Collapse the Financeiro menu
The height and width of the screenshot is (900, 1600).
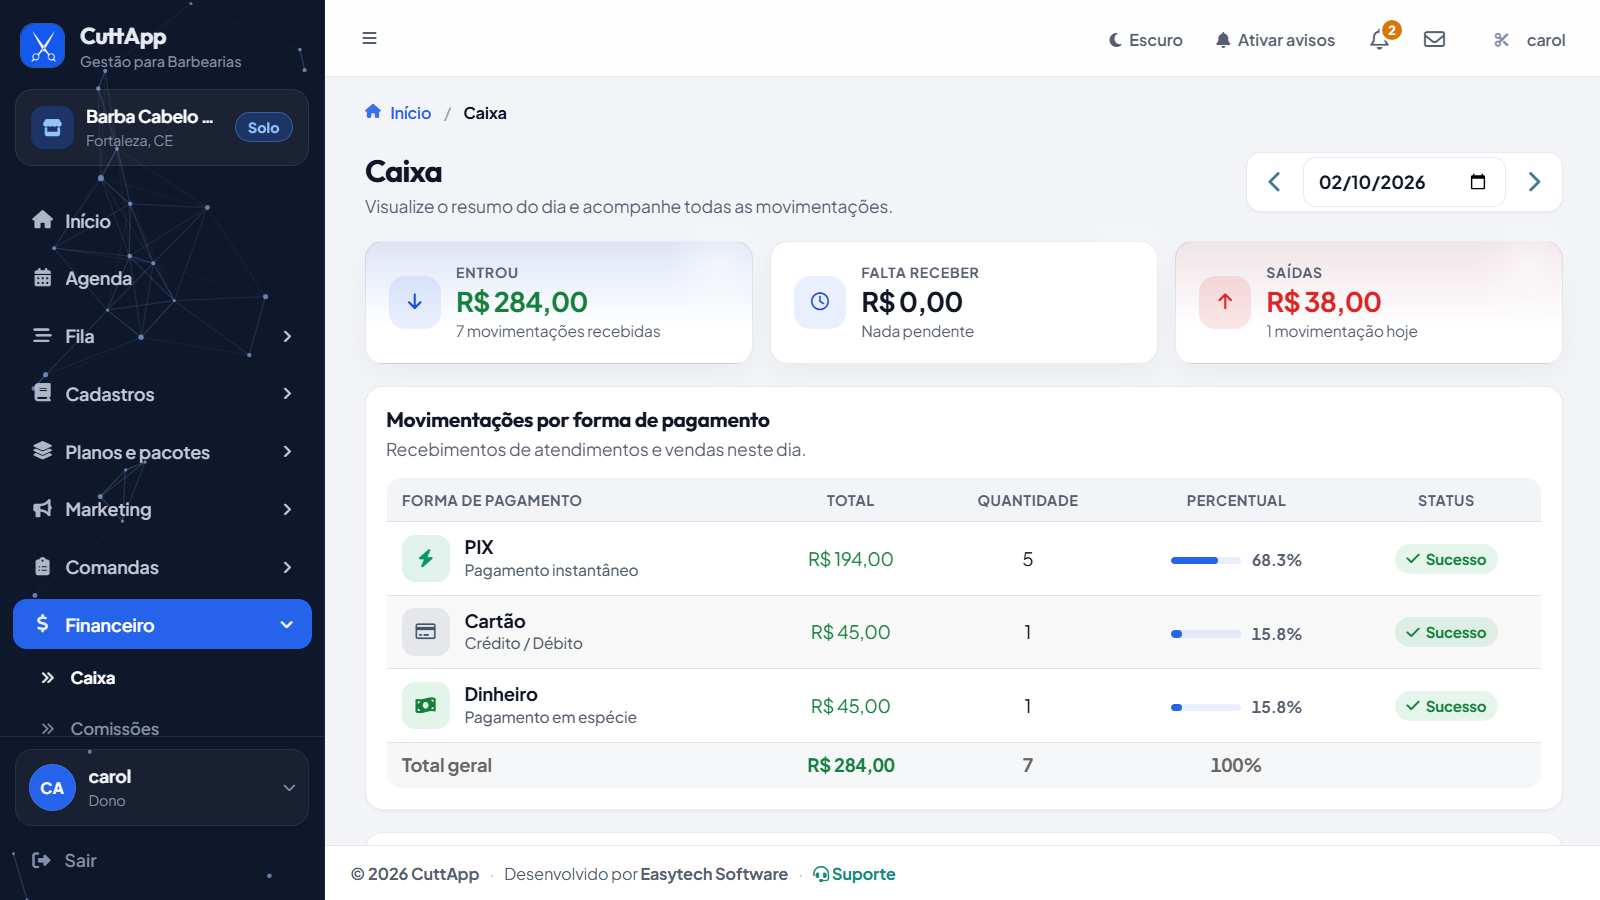click(x=162, y=624)
